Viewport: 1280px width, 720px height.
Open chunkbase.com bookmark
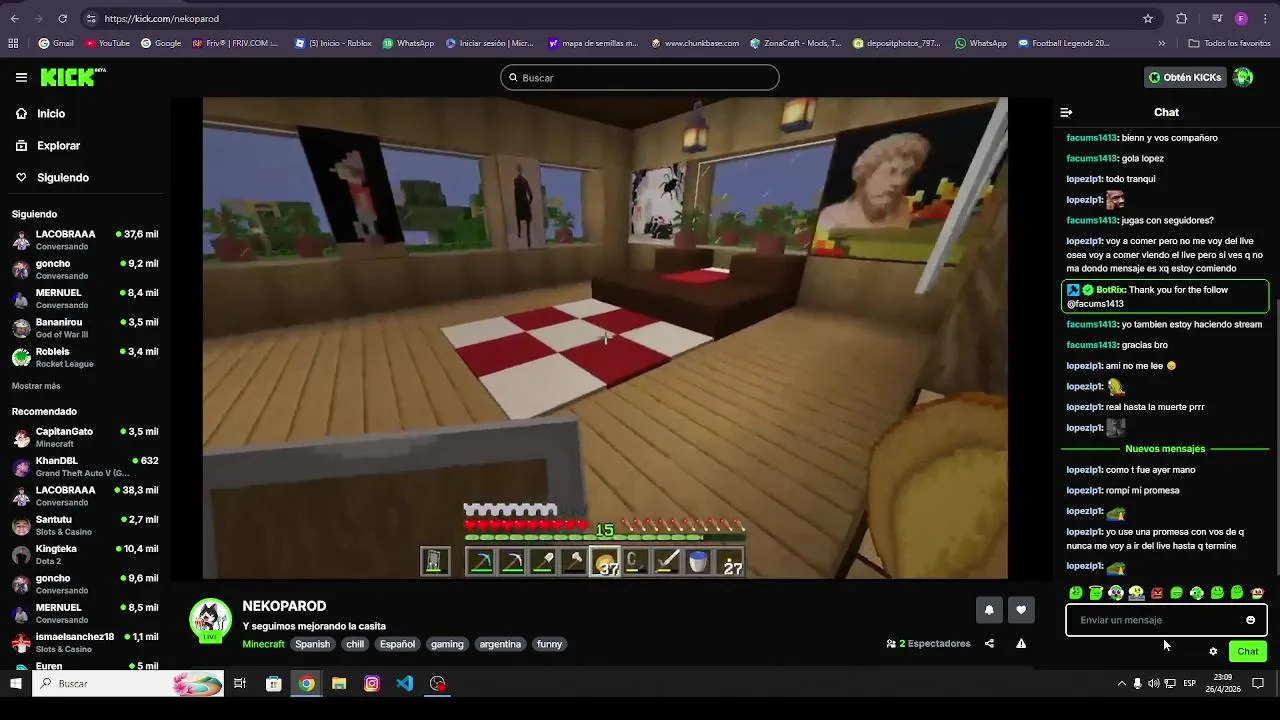point(695,43)
